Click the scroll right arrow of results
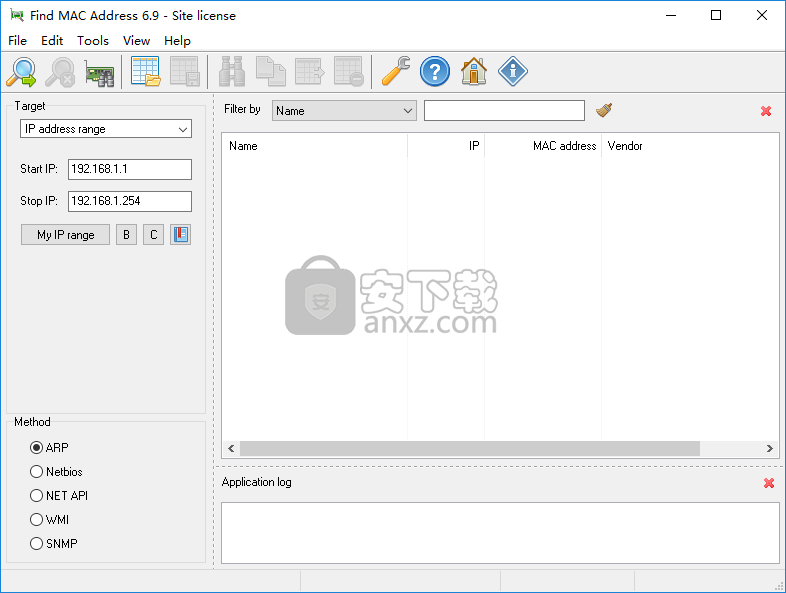 769,449
